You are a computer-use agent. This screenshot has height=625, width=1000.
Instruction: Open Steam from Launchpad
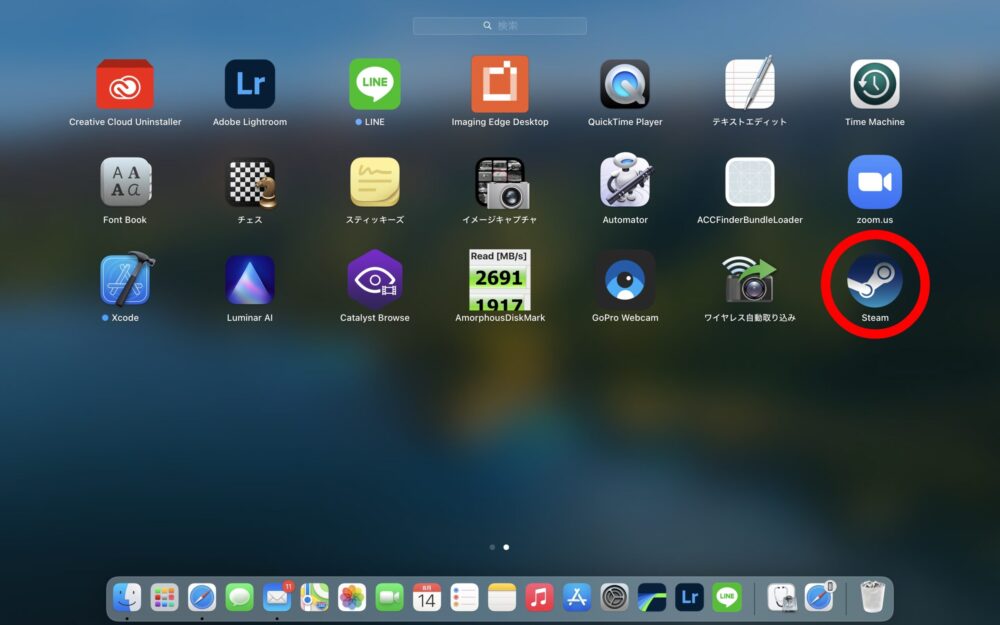pos(874,281)
